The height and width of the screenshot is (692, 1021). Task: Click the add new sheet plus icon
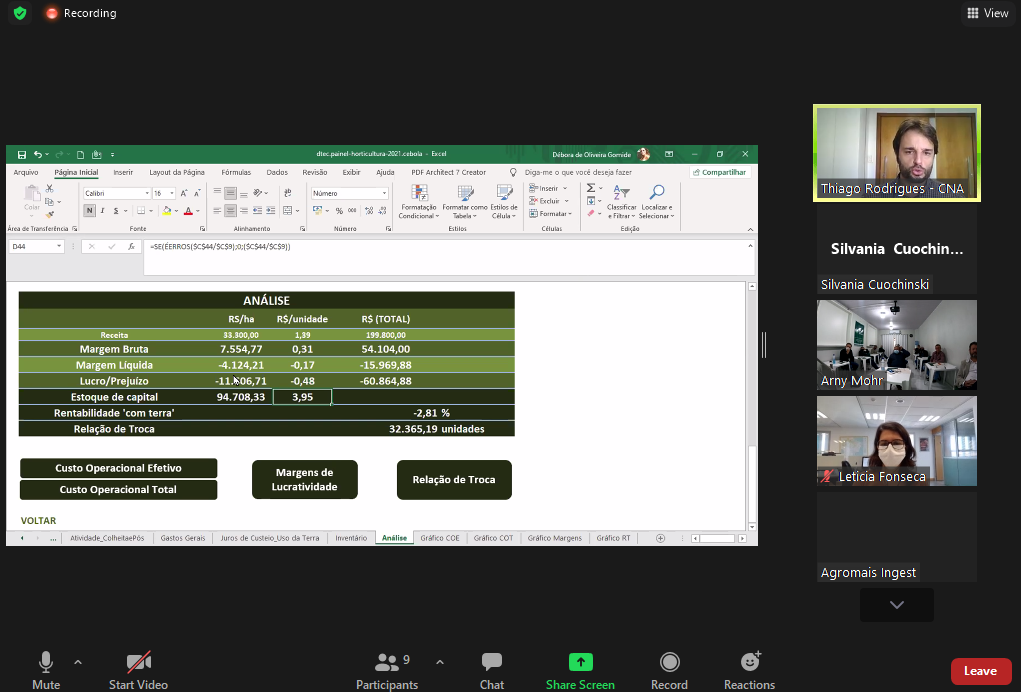[660, 538]
